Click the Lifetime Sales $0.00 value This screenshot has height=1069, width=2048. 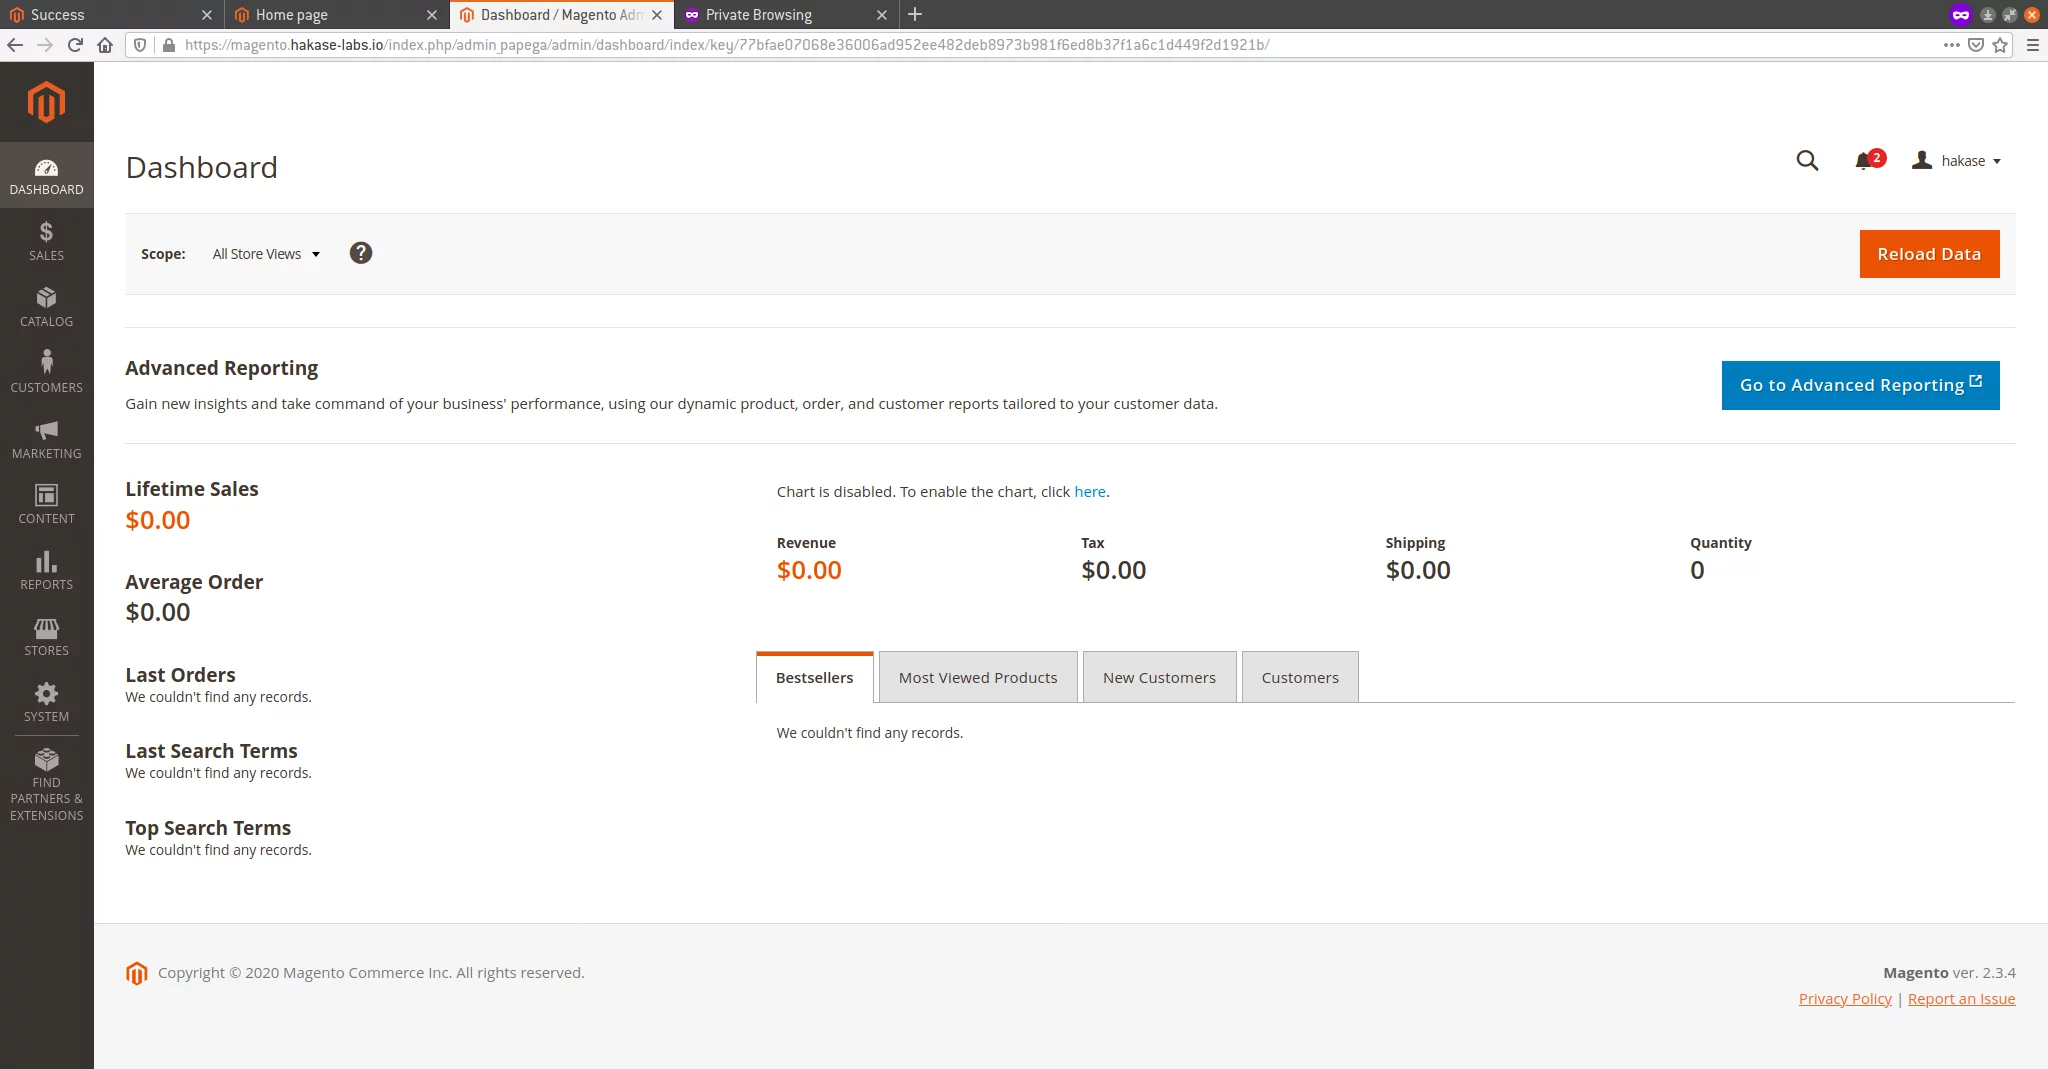click(158, 520)
